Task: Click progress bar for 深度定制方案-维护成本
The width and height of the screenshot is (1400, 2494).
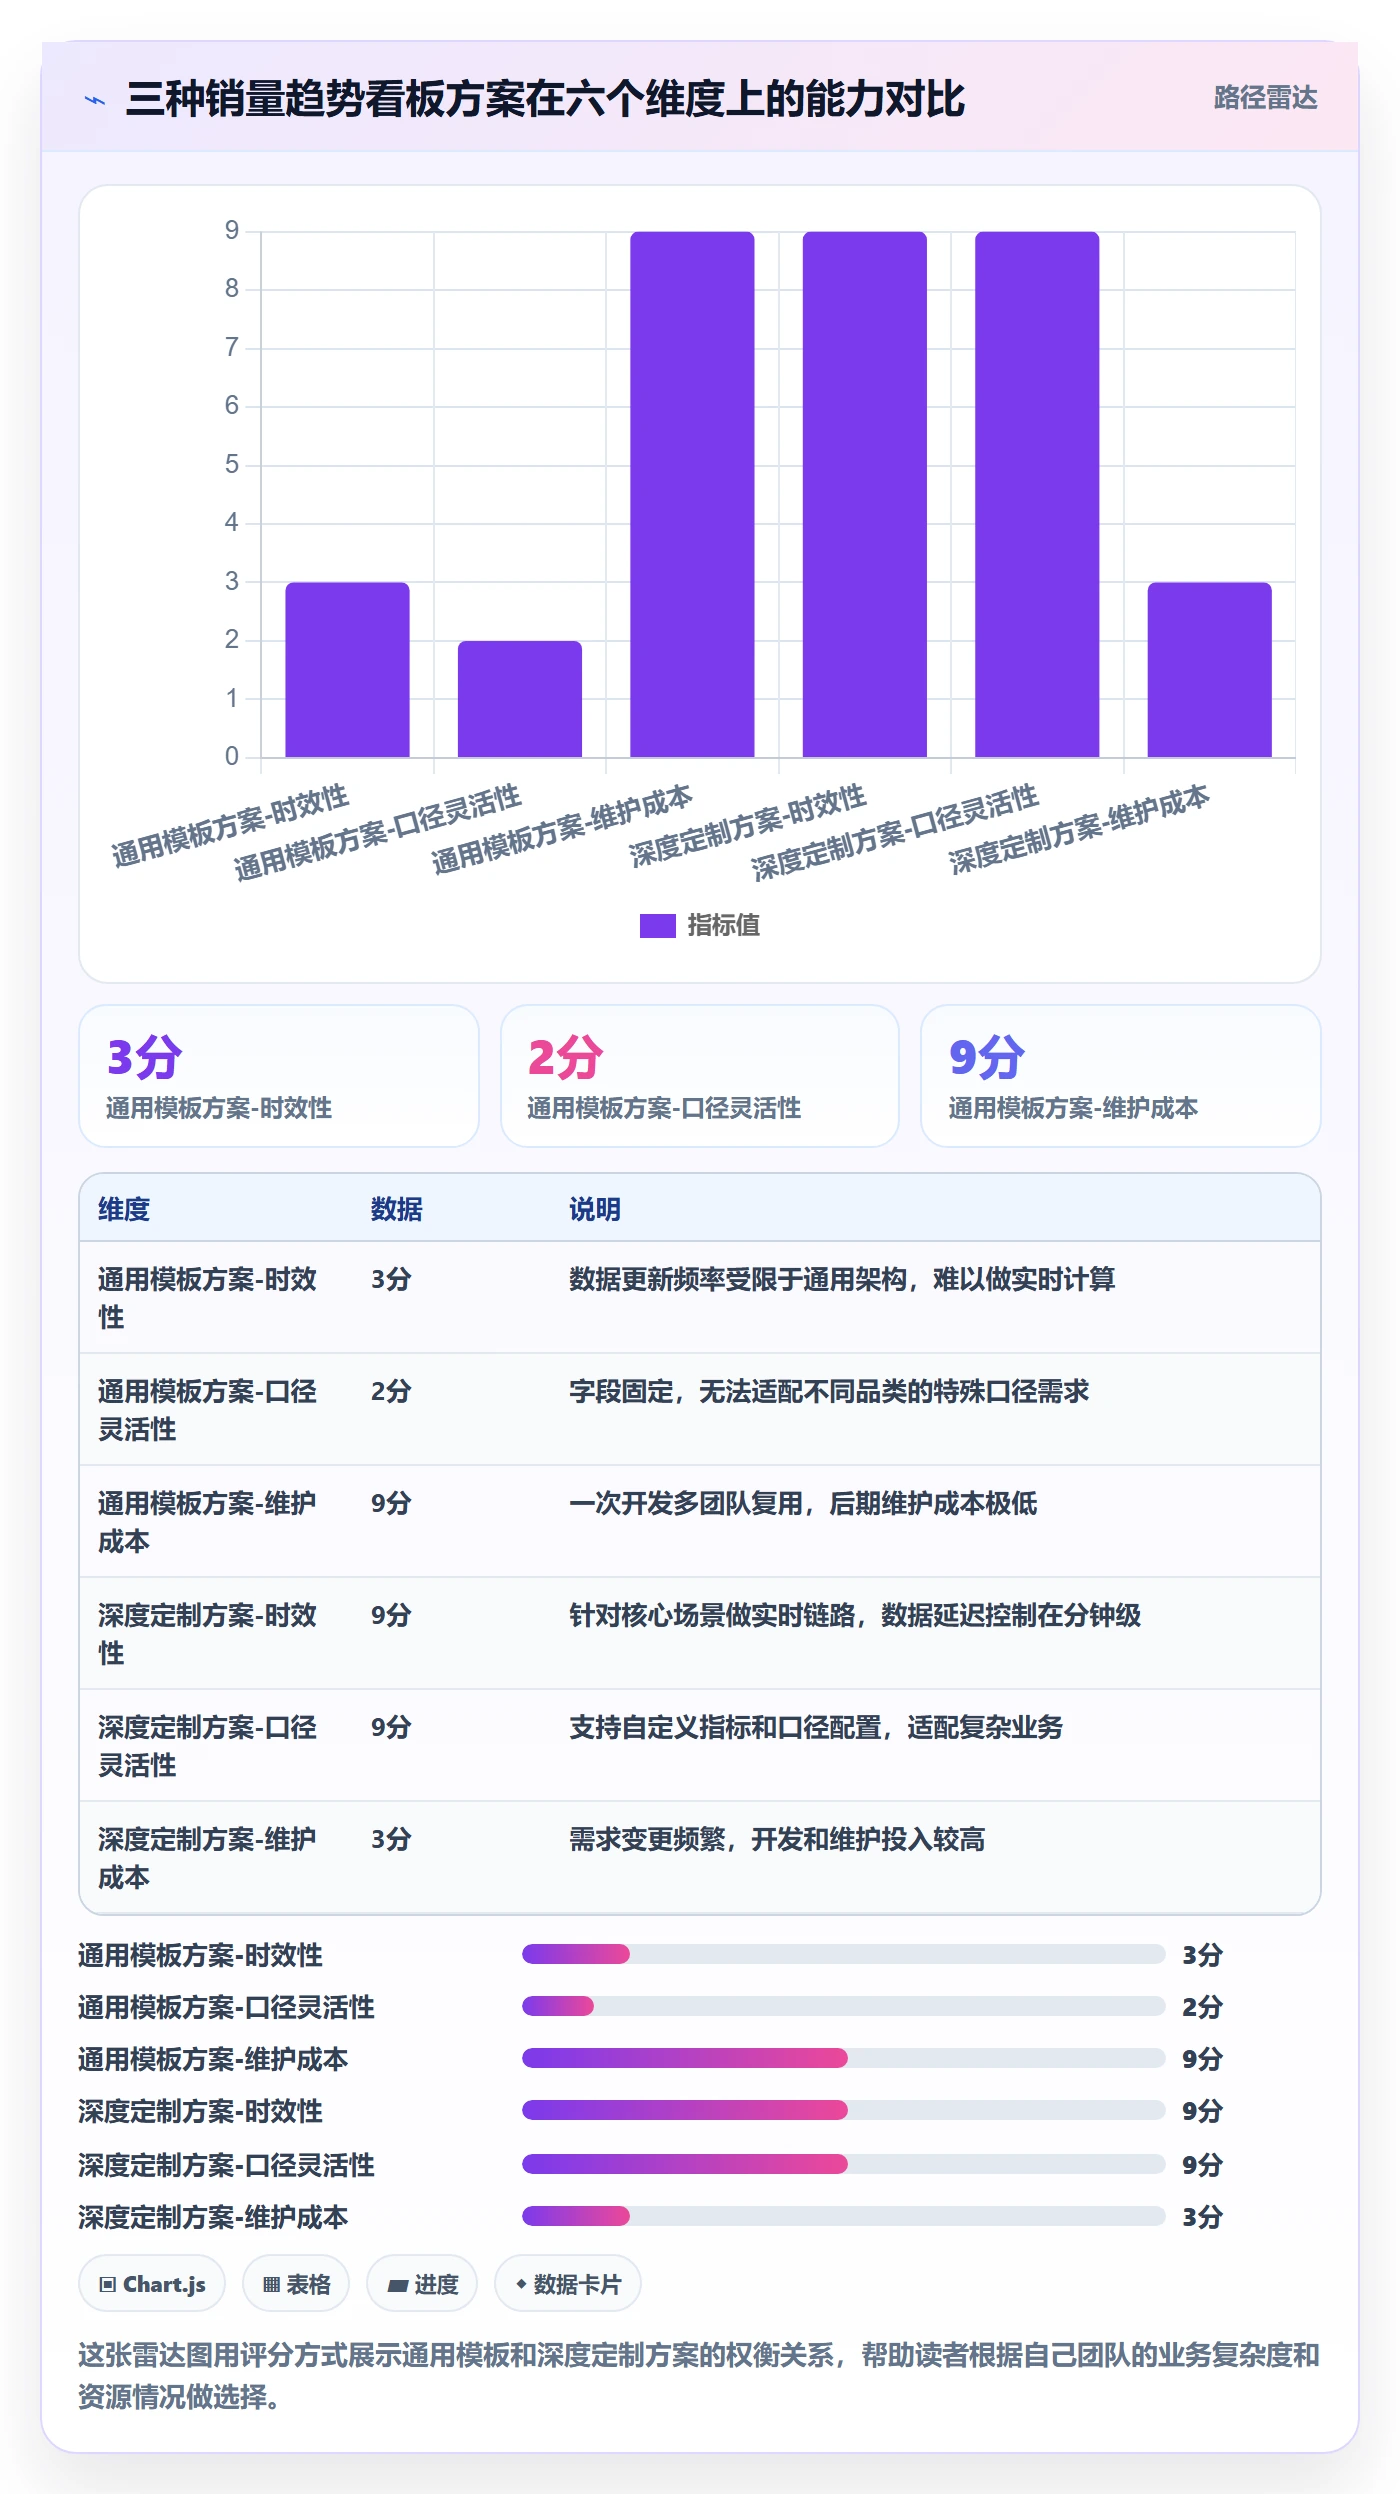Action: coord(843,2216)
